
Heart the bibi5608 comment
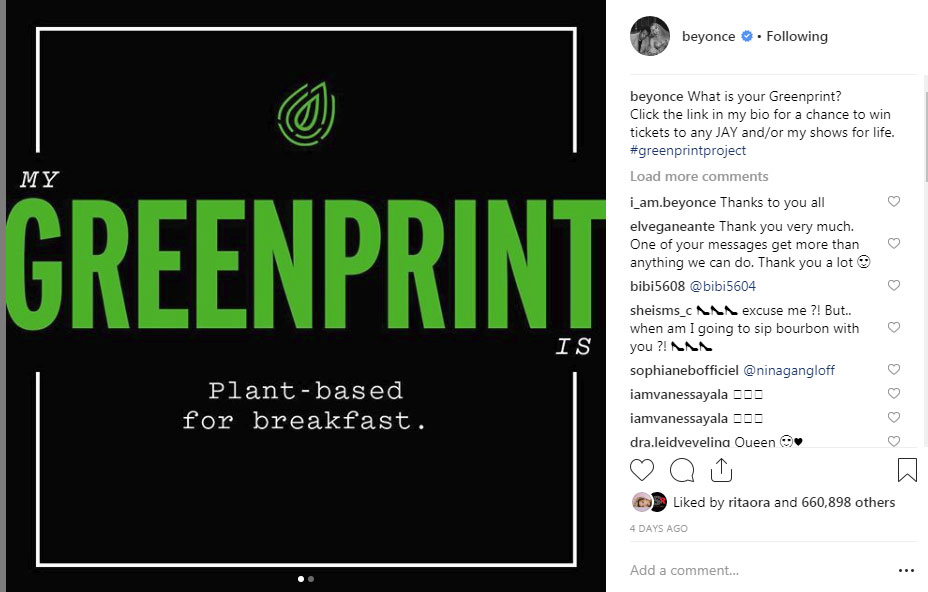[894, 286]
